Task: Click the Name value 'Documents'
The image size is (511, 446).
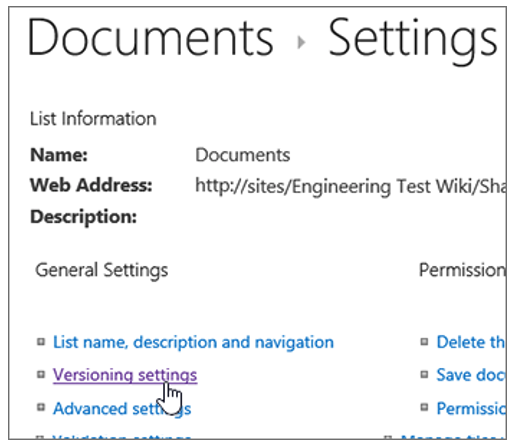Action: (243, 155)
